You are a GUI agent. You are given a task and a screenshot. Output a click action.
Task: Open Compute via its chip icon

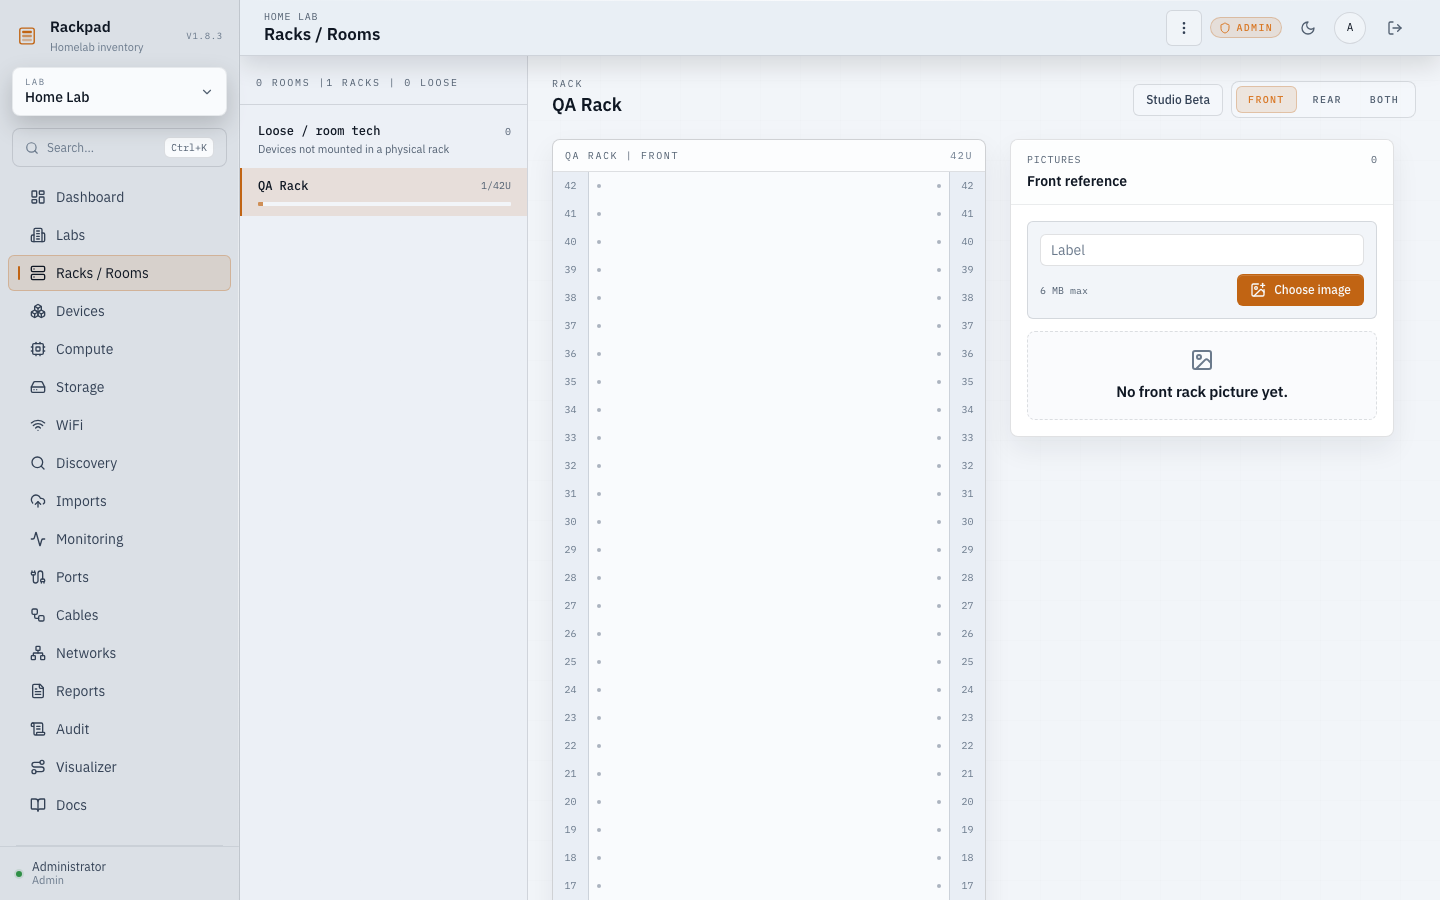pos(38,349)
